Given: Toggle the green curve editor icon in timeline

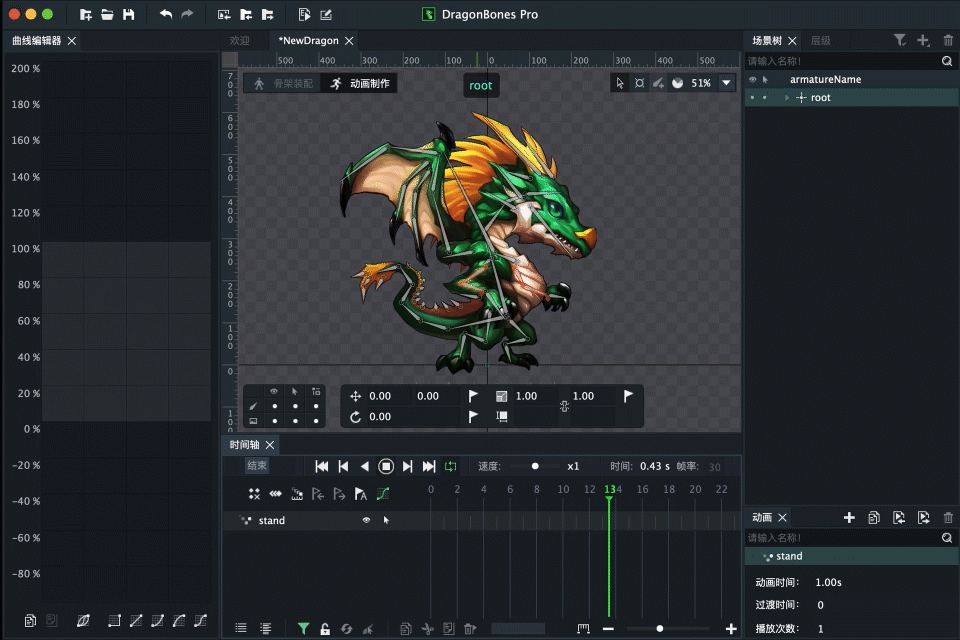Looking at the screenshot, I should click(x=383, y=494).
